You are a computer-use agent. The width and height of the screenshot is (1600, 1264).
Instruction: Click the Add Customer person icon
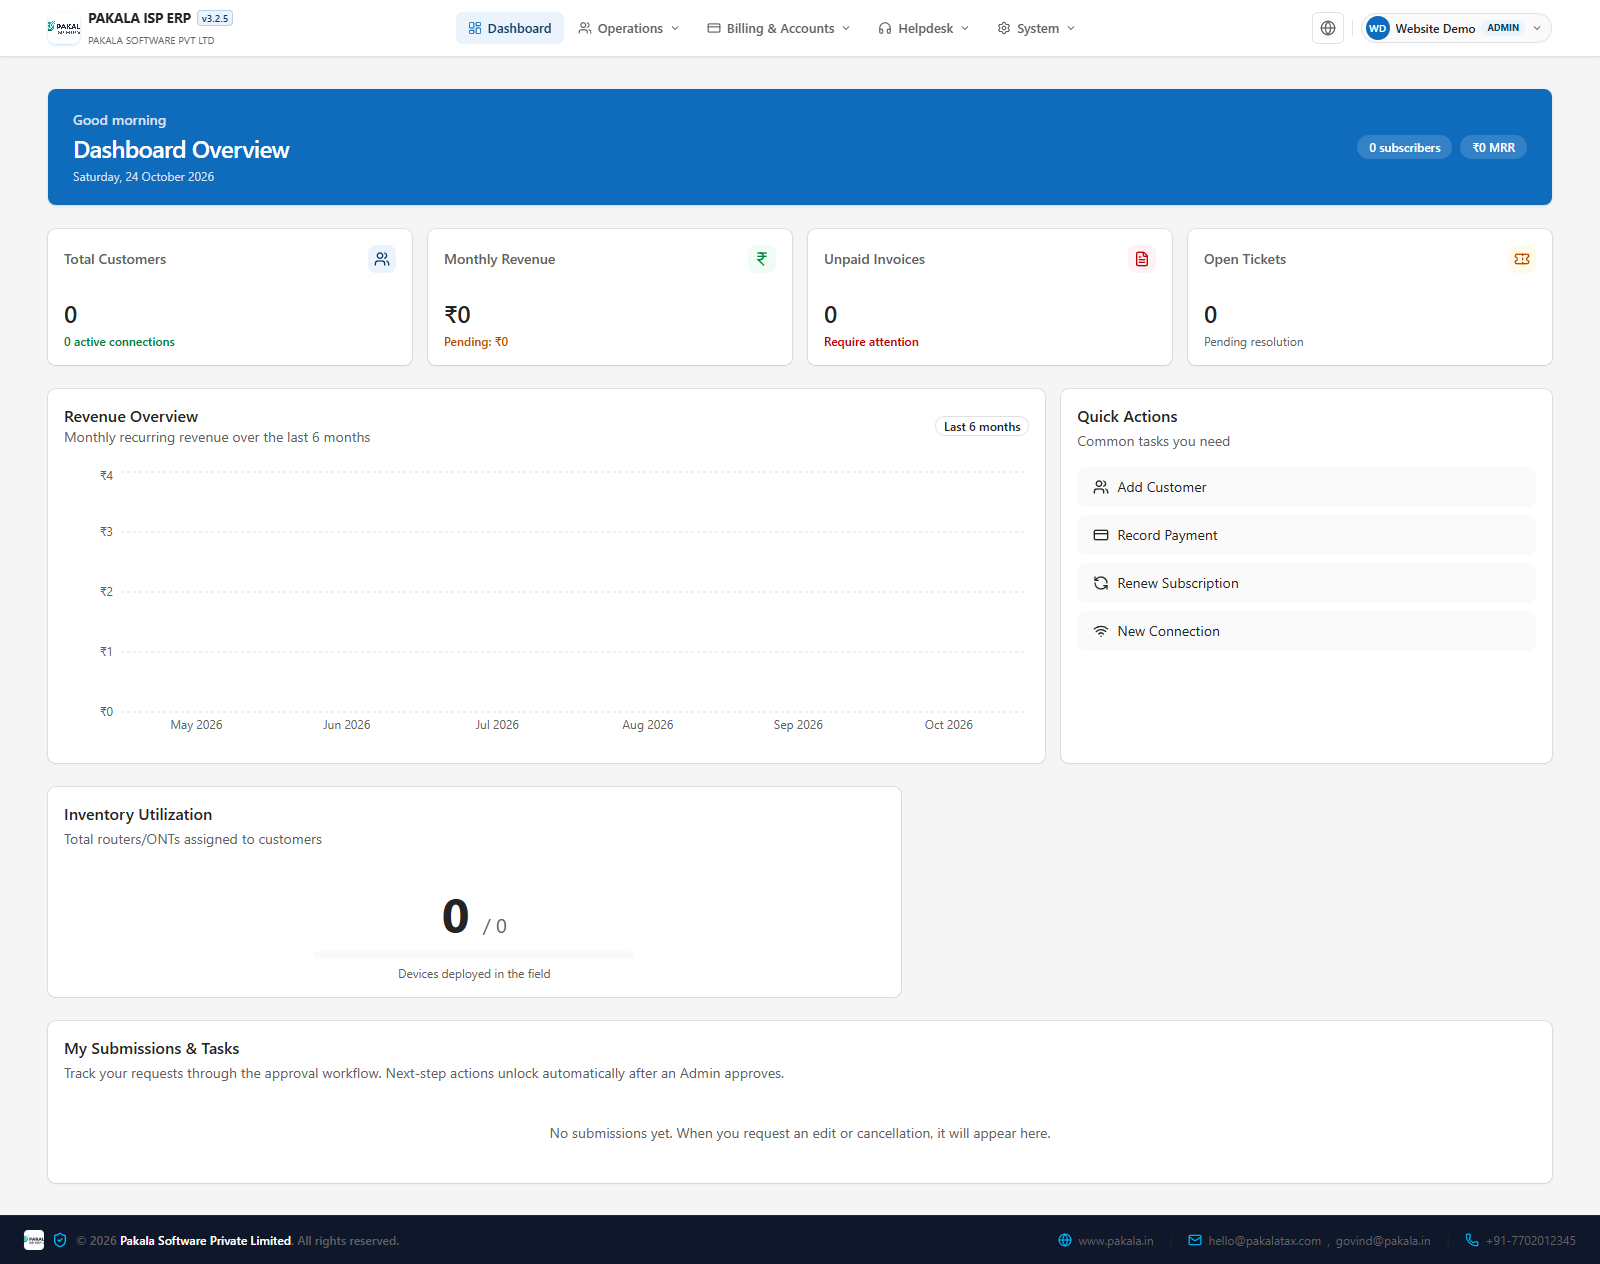pyautogui.click(x=1101, y=487)
